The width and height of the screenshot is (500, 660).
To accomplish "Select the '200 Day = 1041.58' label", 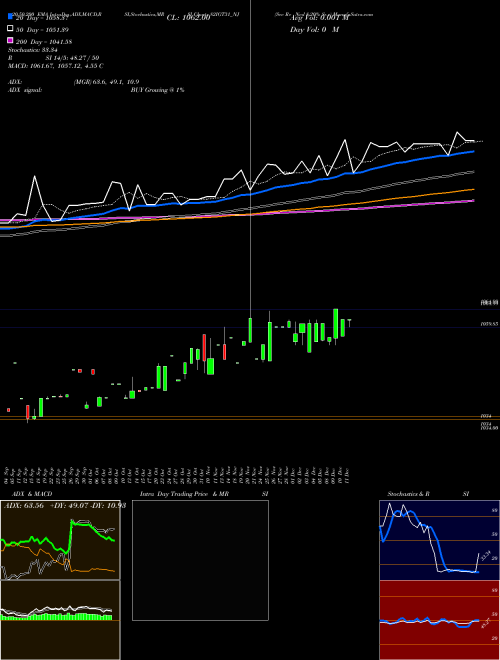I will tap(44, 42).
